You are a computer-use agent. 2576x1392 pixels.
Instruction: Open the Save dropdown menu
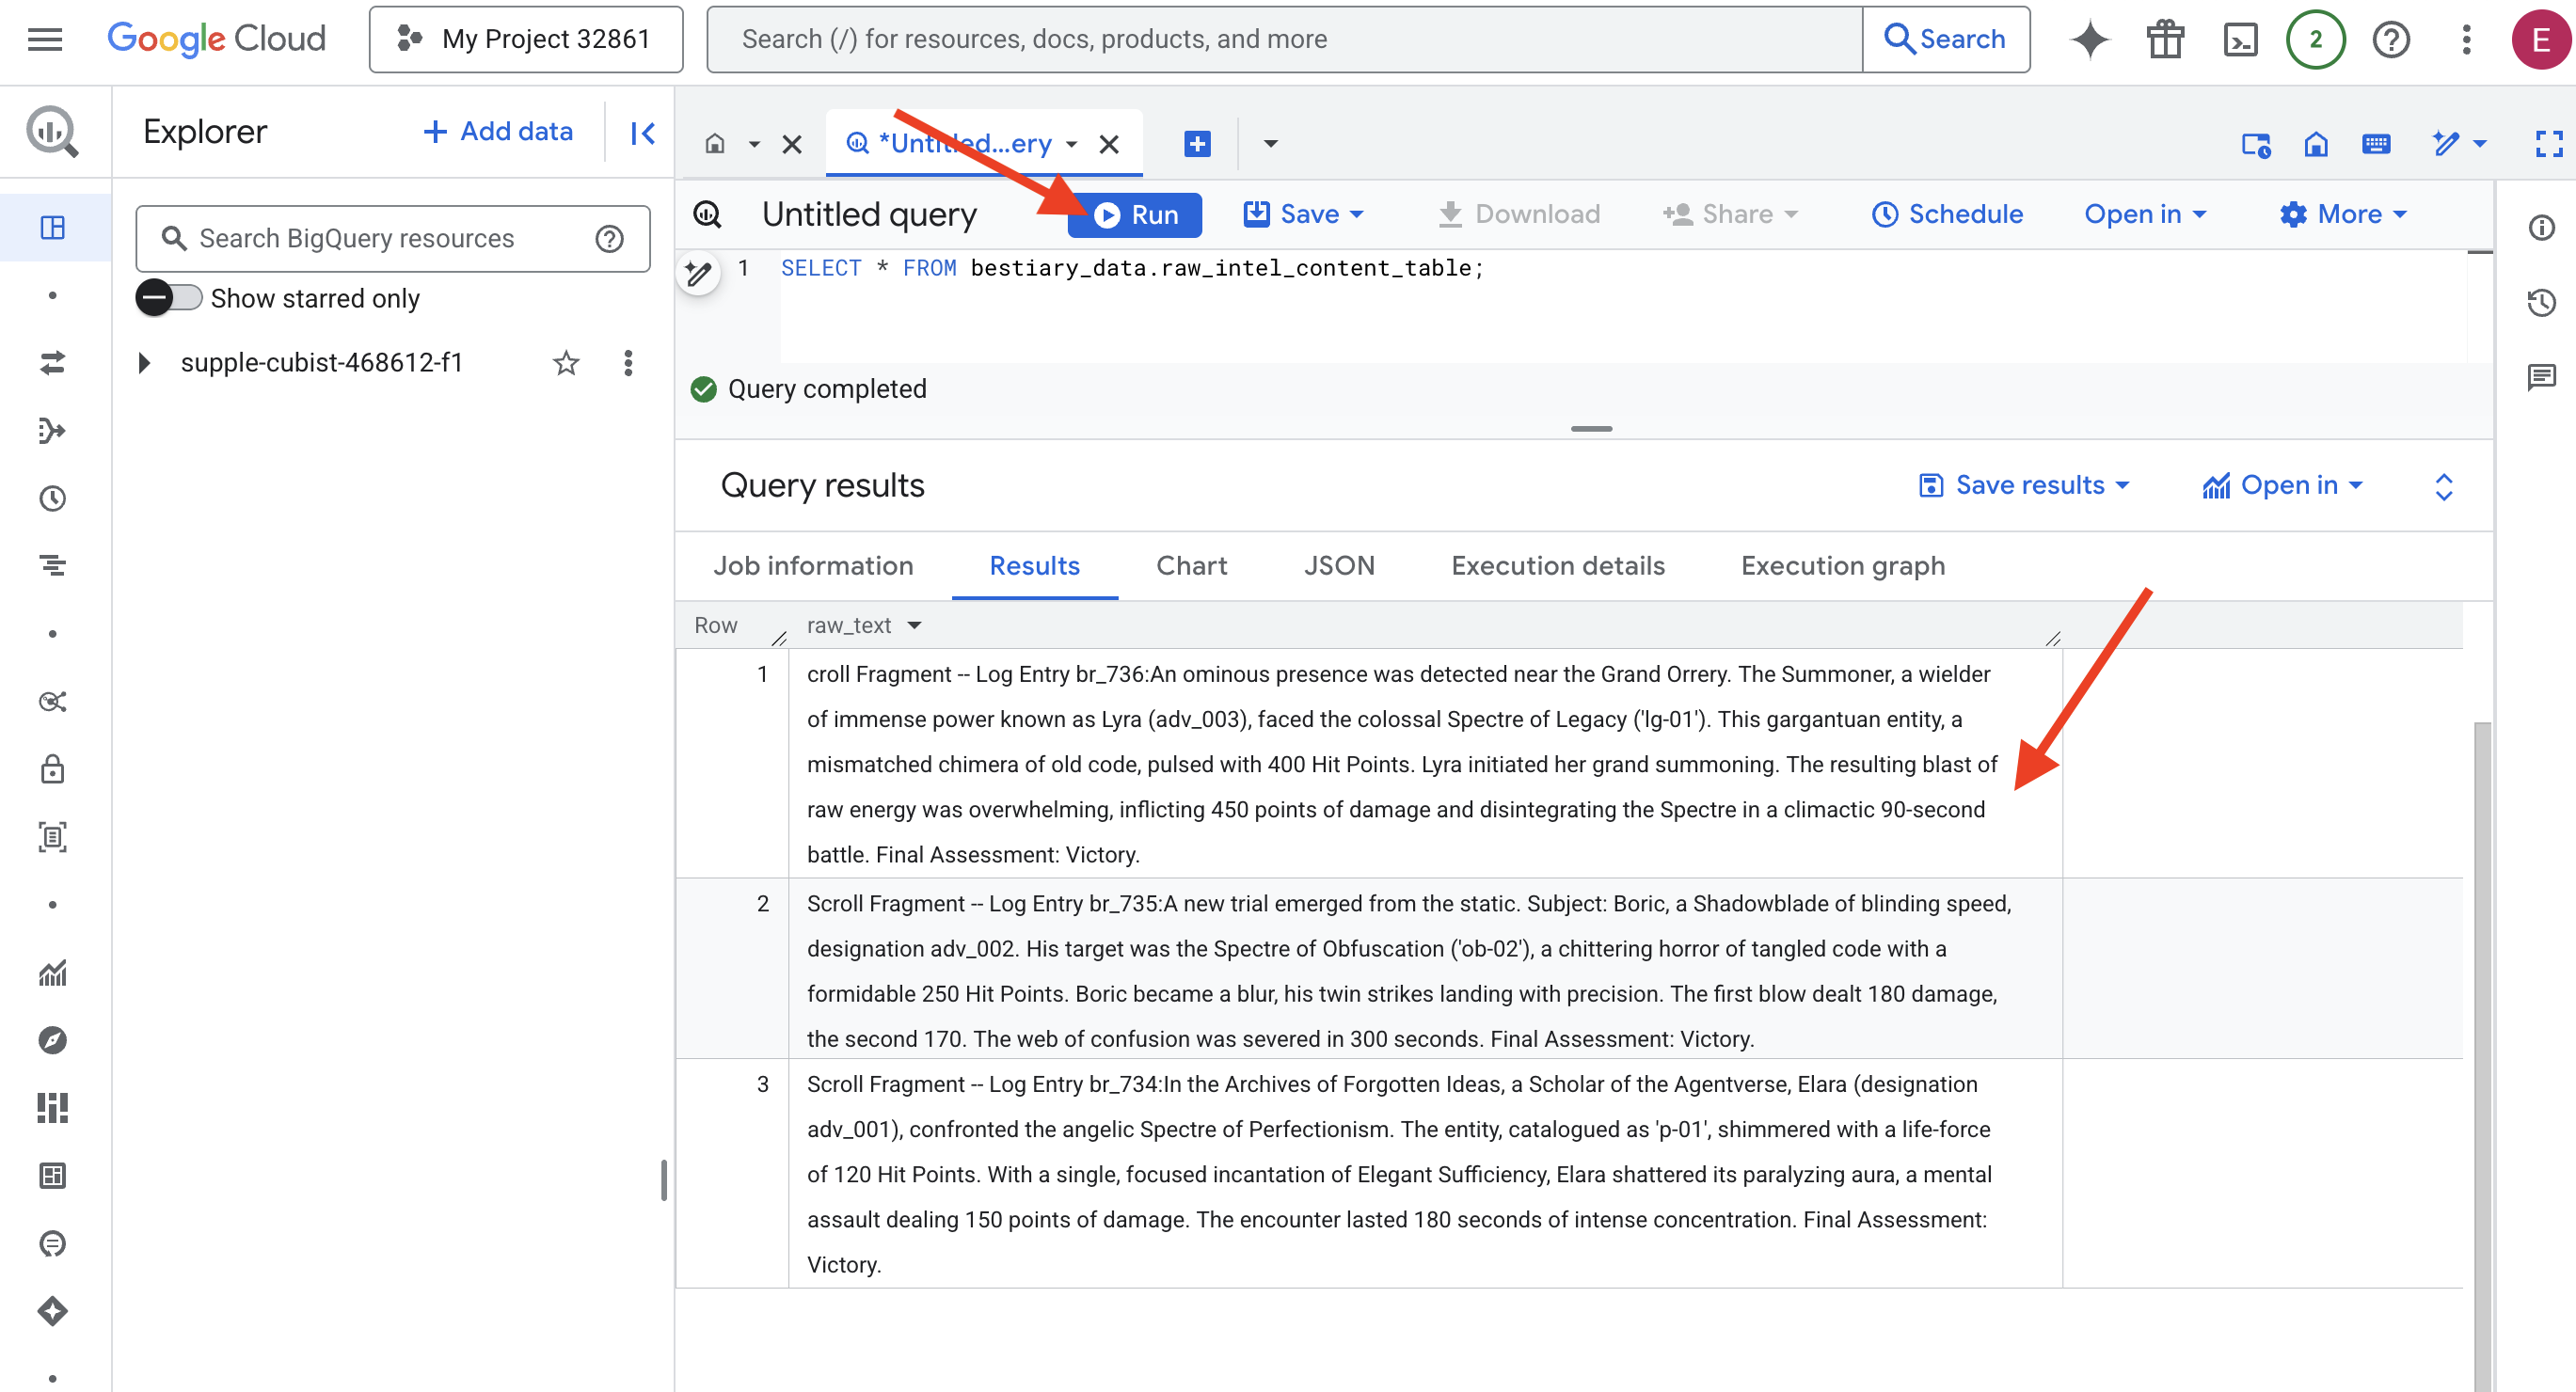coord(1303,214)
